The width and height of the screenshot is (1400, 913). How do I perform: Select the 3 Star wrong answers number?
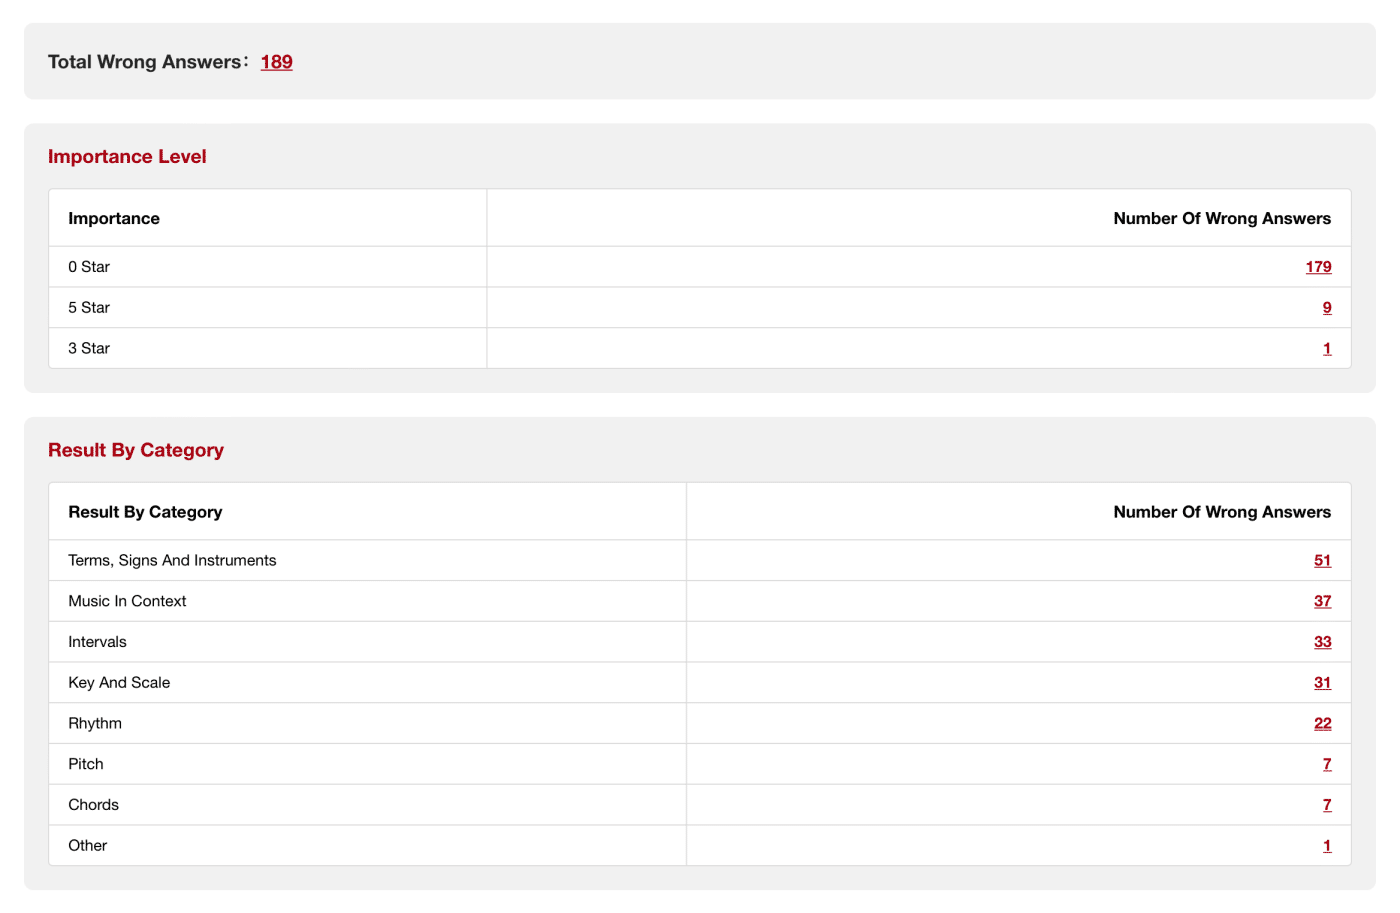(x=1326, y=349)
